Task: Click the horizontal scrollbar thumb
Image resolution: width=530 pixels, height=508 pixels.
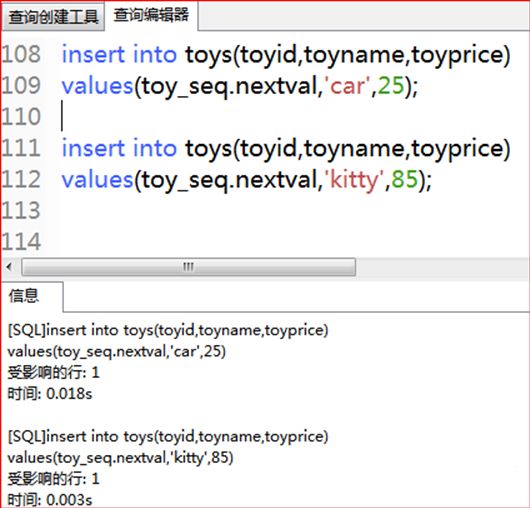Action: pos(189,267)
